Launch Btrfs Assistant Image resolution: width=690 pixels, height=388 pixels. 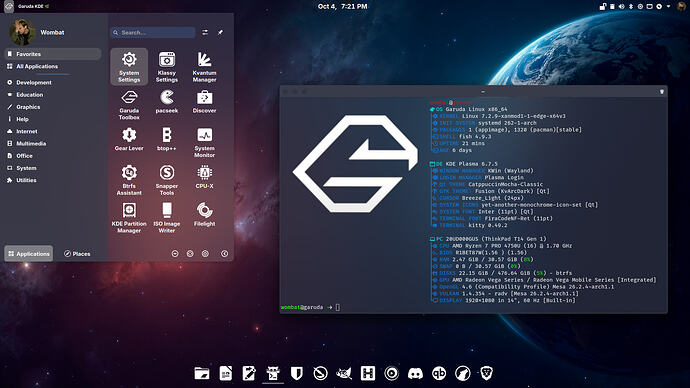tap(129, 179)
